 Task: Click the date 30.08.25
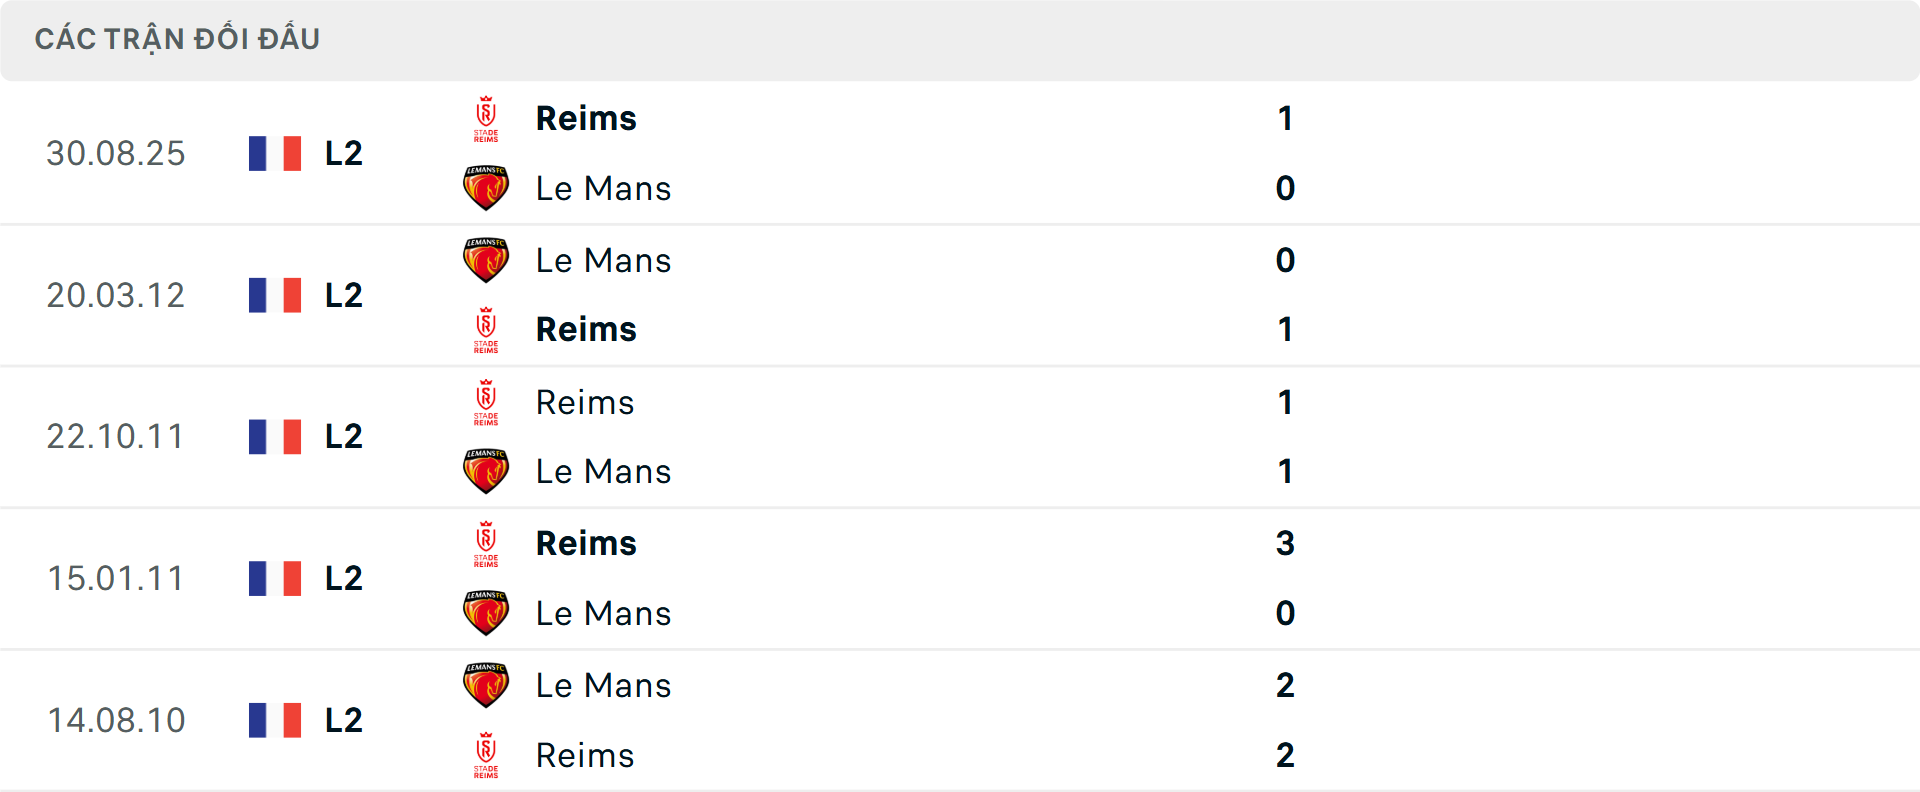click(x=116, y=153)
